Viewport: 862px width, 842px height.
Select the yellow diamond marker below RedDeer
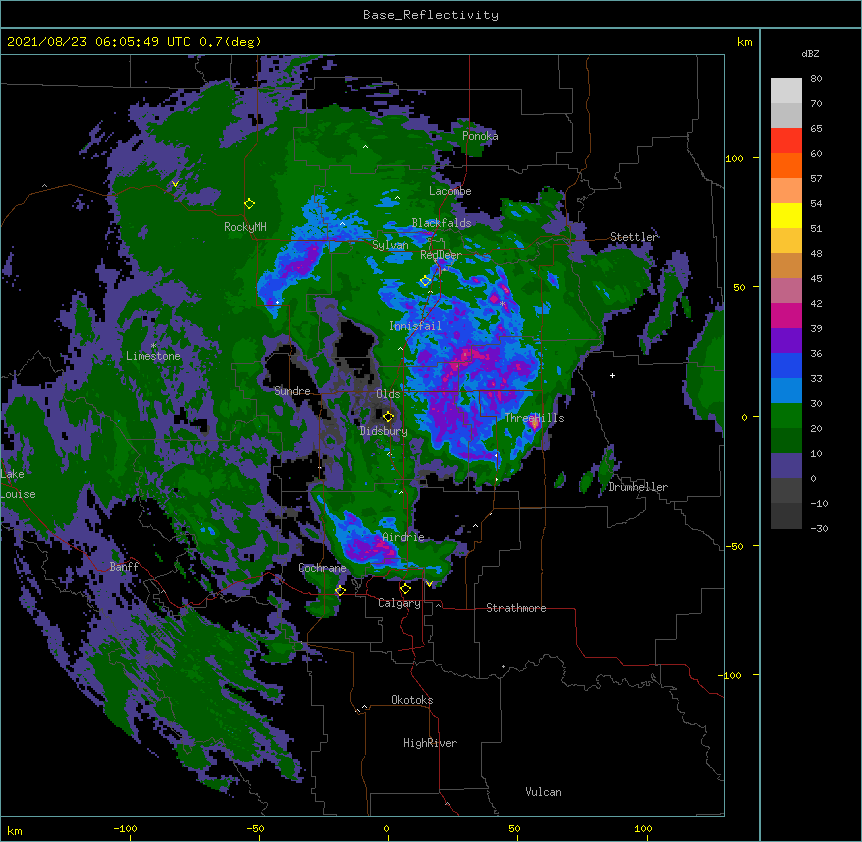426,281
